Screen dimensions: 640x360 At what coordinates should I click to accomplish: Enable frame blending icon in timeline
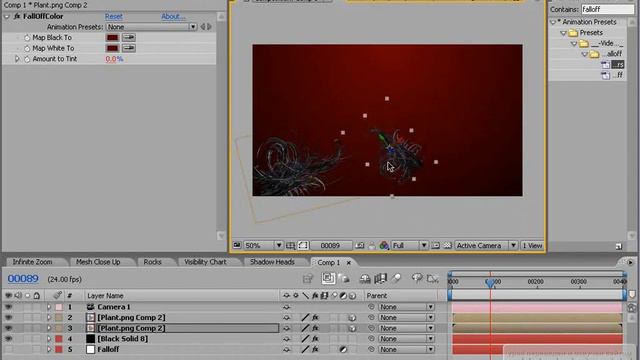pos(380,279)
